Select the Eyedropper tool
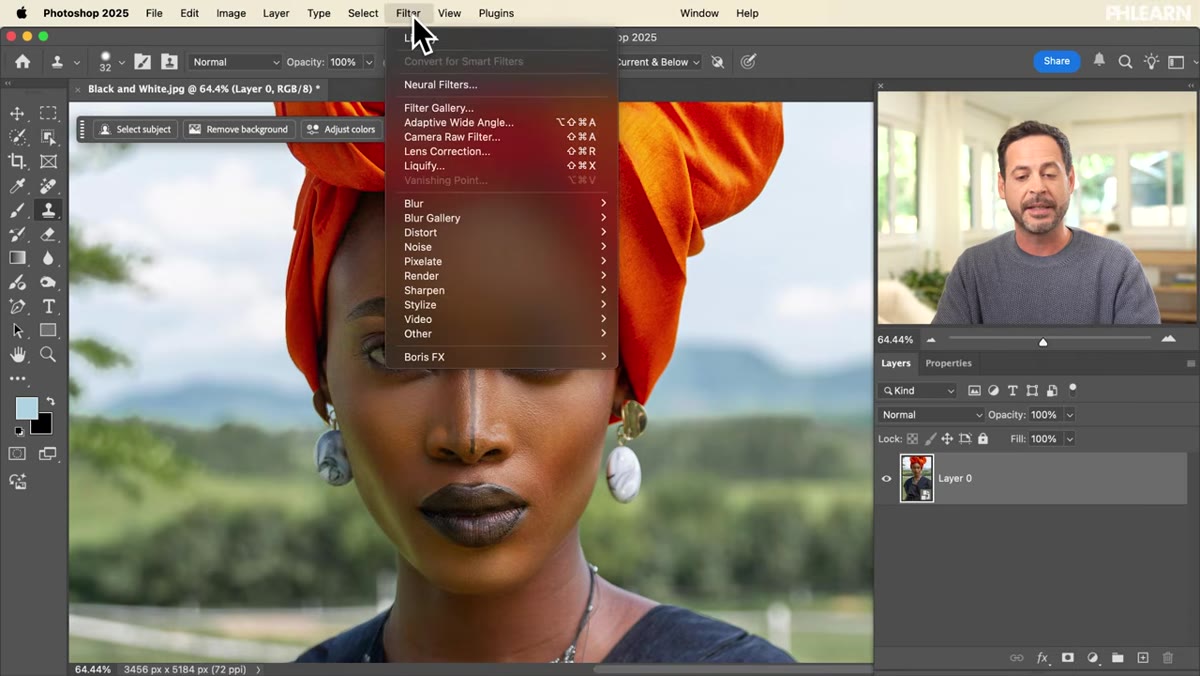This screenshot has height=676, width=1200. (x=17, y=186)
